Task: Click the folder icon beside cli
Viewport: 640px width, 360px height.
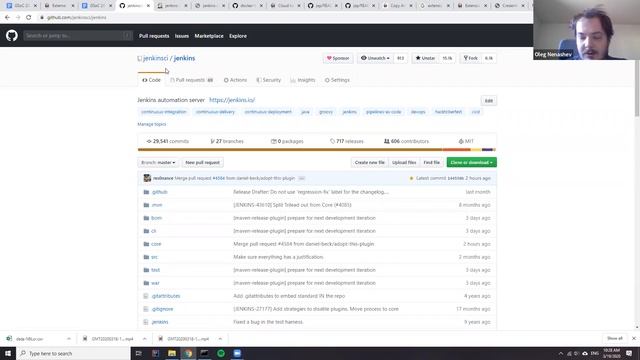Action: 146,231
